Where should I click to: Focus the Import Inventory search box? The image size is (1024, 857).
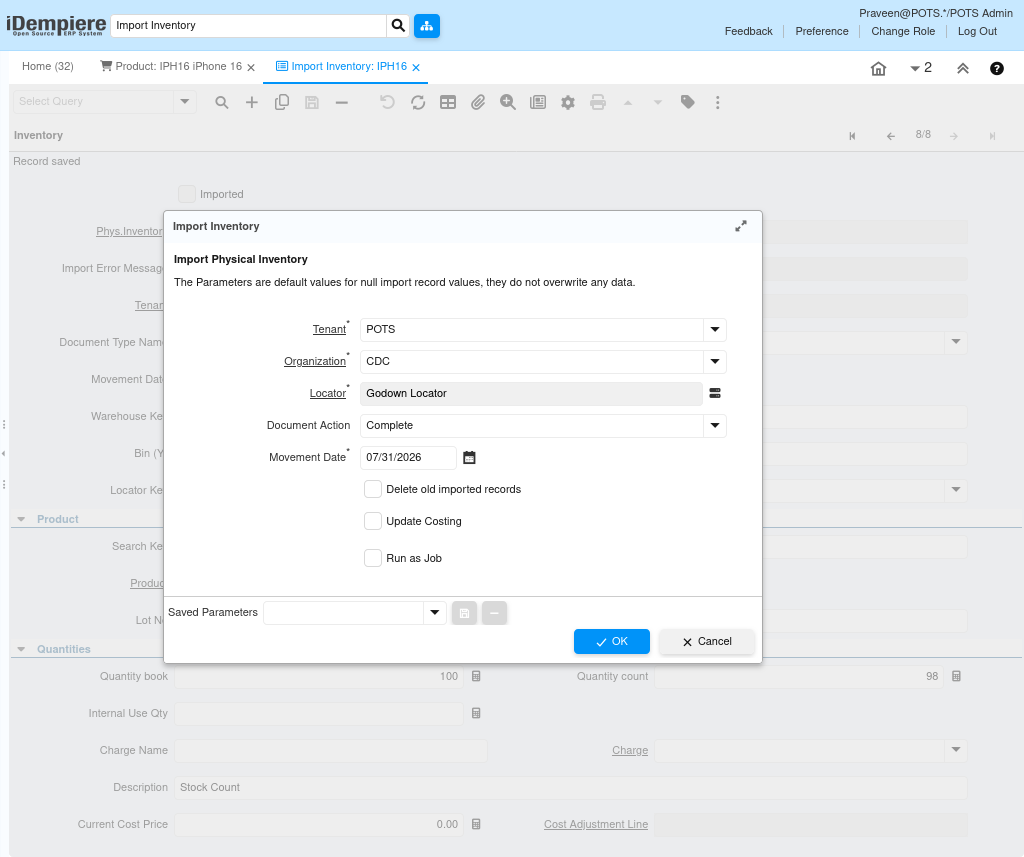pos(249,25)
